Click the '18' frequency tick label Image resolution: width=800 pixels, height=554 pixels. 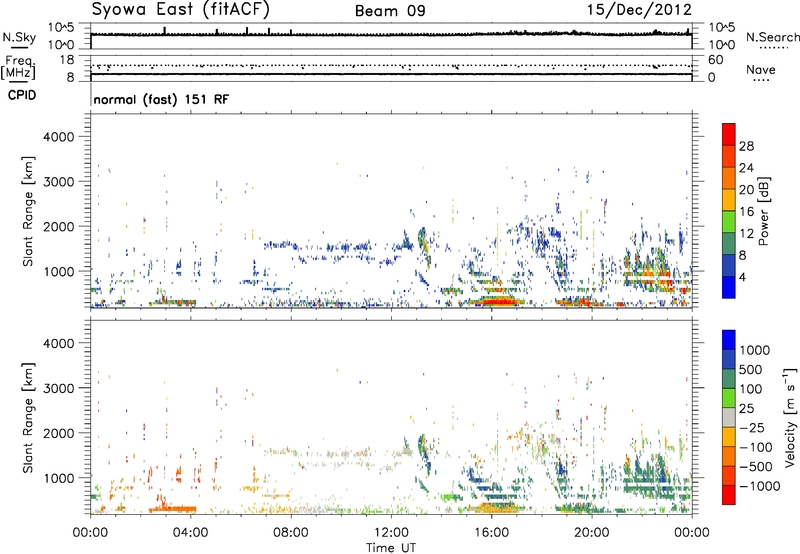point(67,60)
